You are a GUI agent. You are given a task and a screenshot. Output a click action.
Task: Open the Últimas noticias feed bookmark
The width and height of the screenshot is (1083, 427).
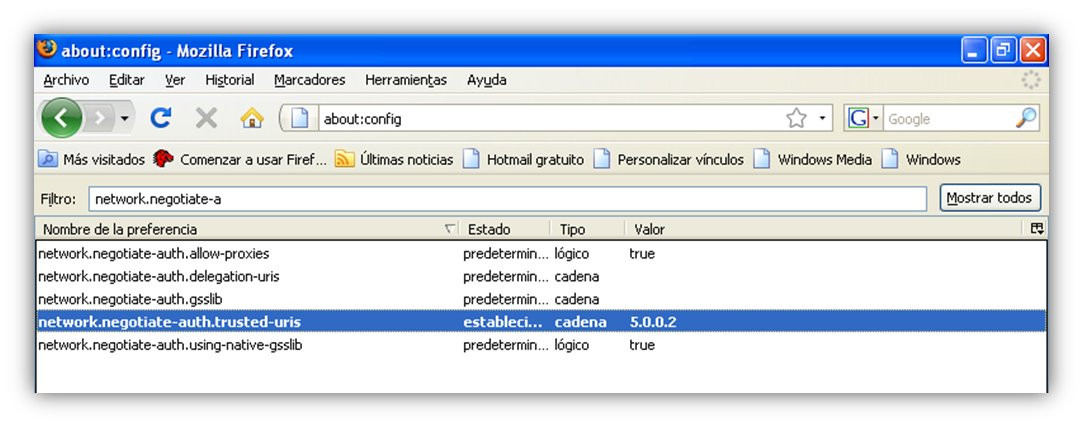[394, 160]
